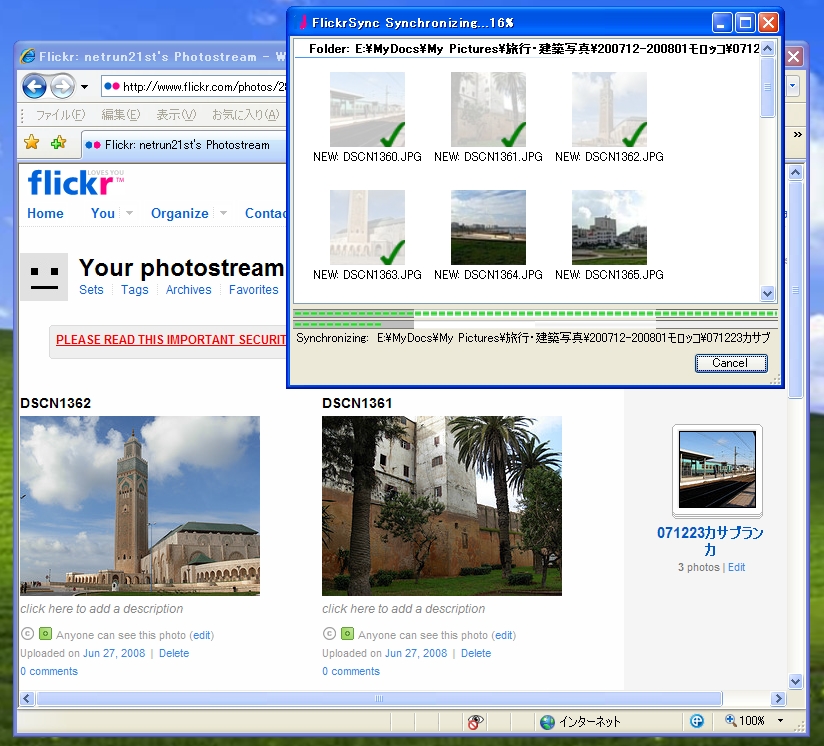Select the DSCN1360.JPG thumbnail in FlickrSync
This screenshot has width=824, height=746.
pos(367,109)
